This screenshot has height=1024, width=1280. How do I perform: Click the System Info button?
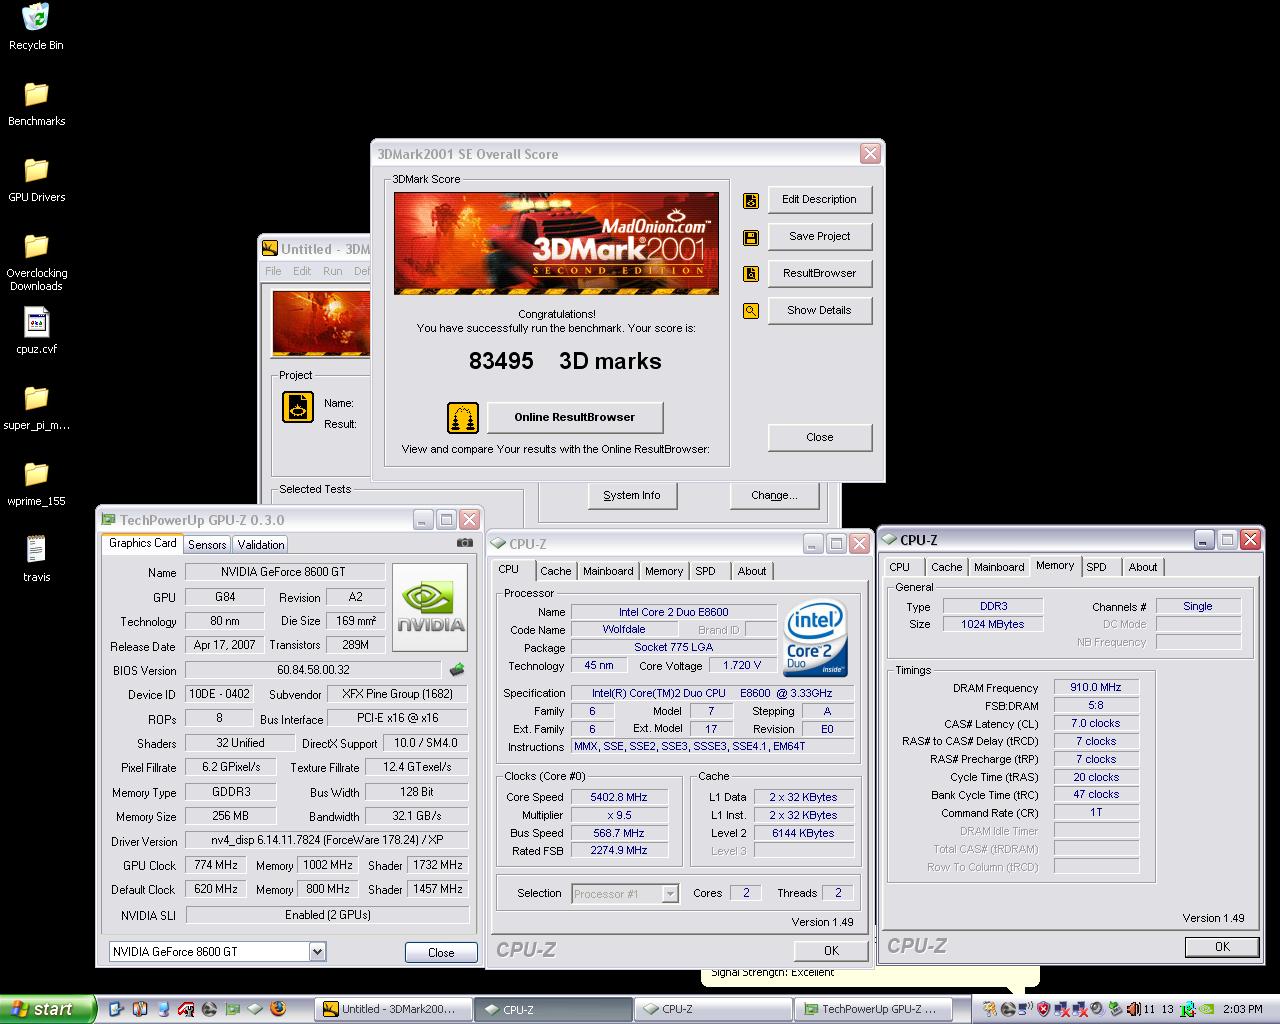click(x=631, y=496)
